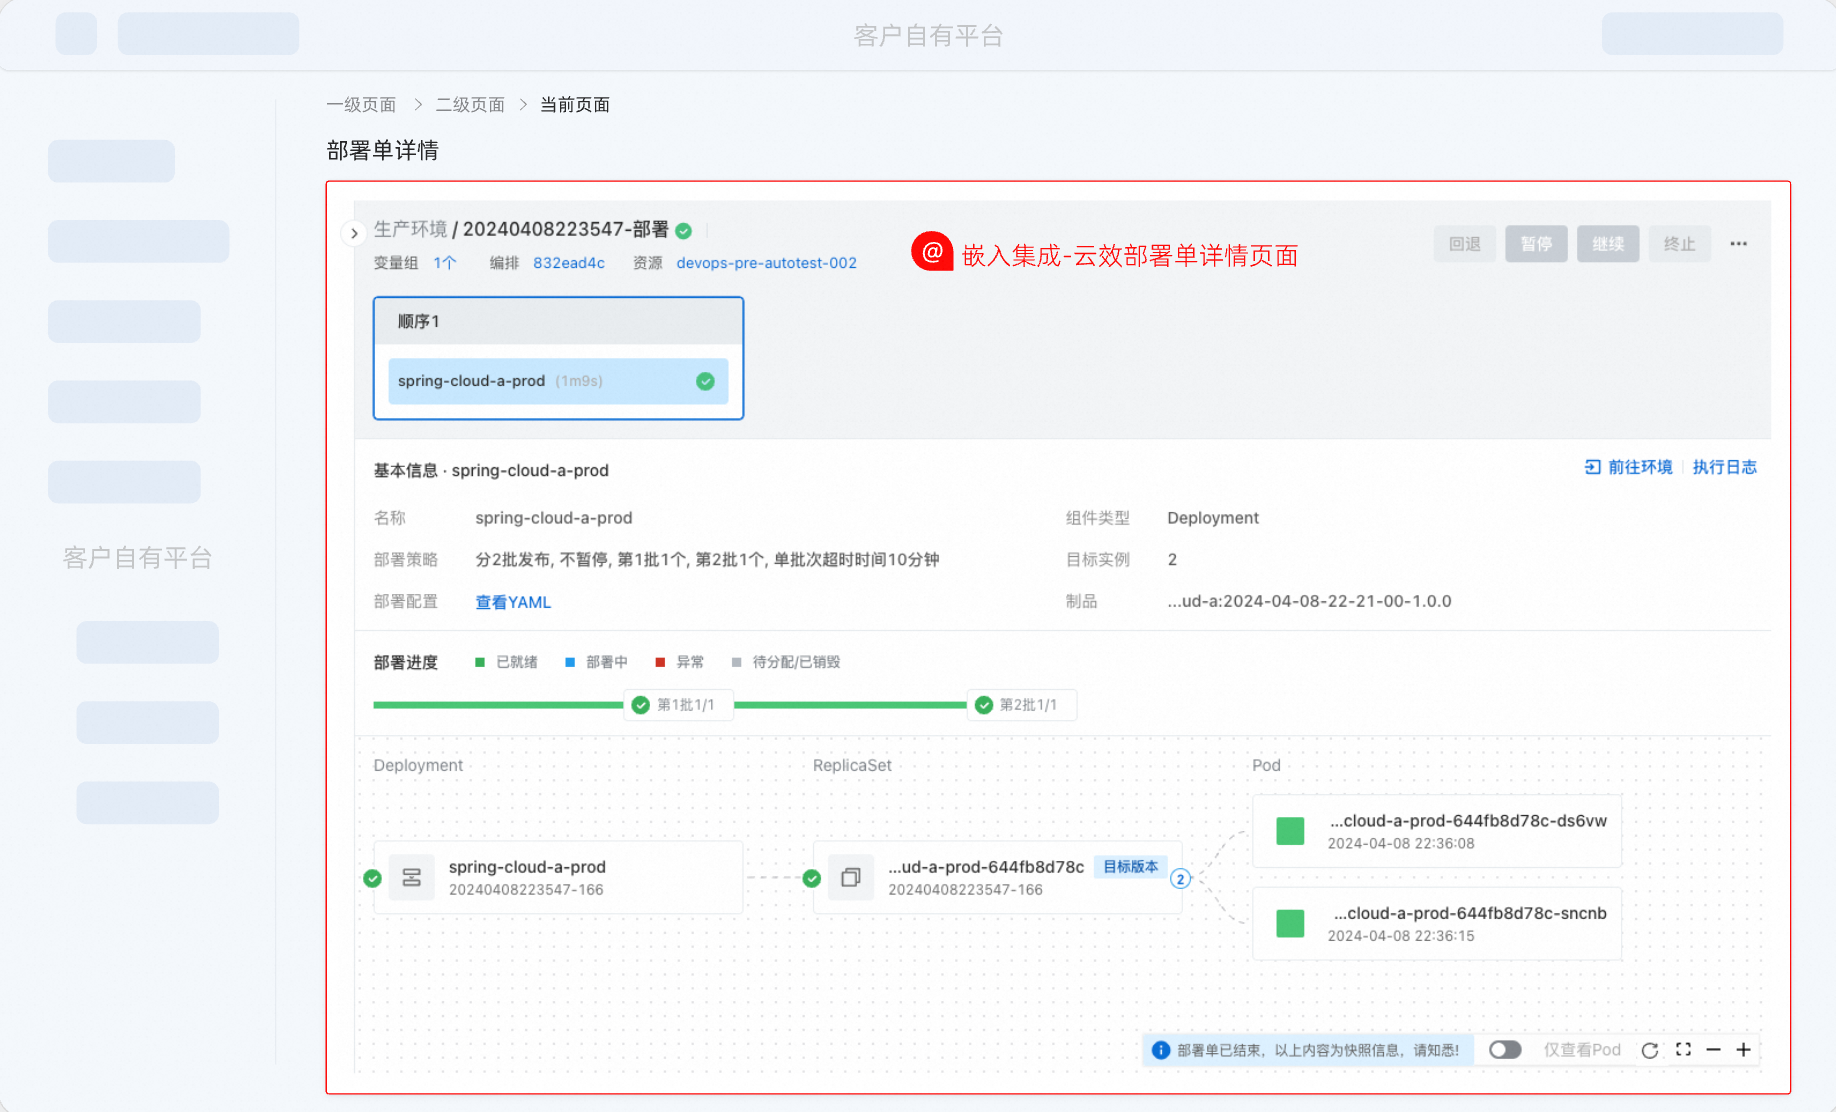1836x1112 pixels.
Task: Click the Pod column label
Action: tap(1266, 765)
